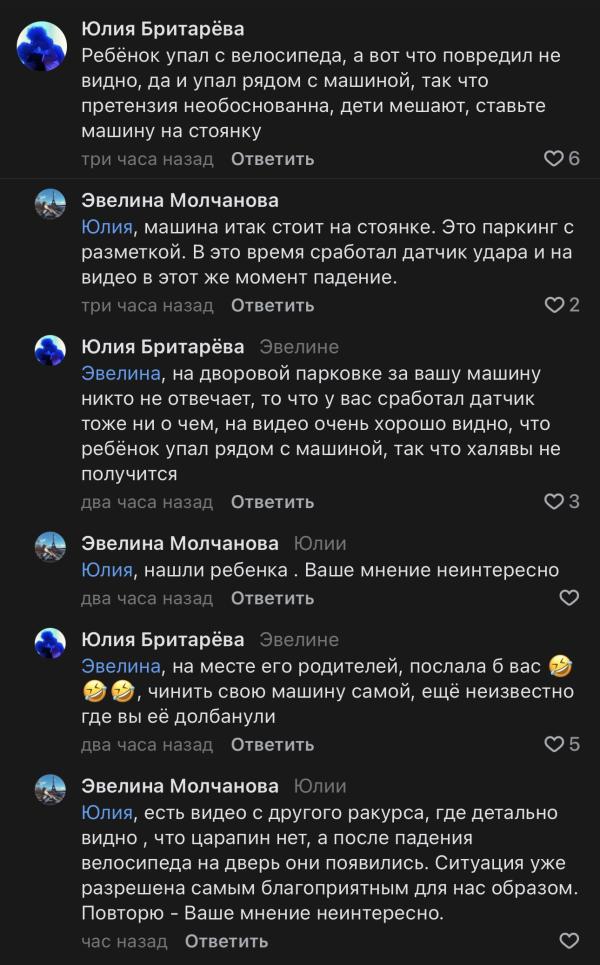The width and height of the screenshot is (600, 965).
Task: Tap the "Юлия" mention in the "нашли ребенка" comment
Action: coord(106,570)
